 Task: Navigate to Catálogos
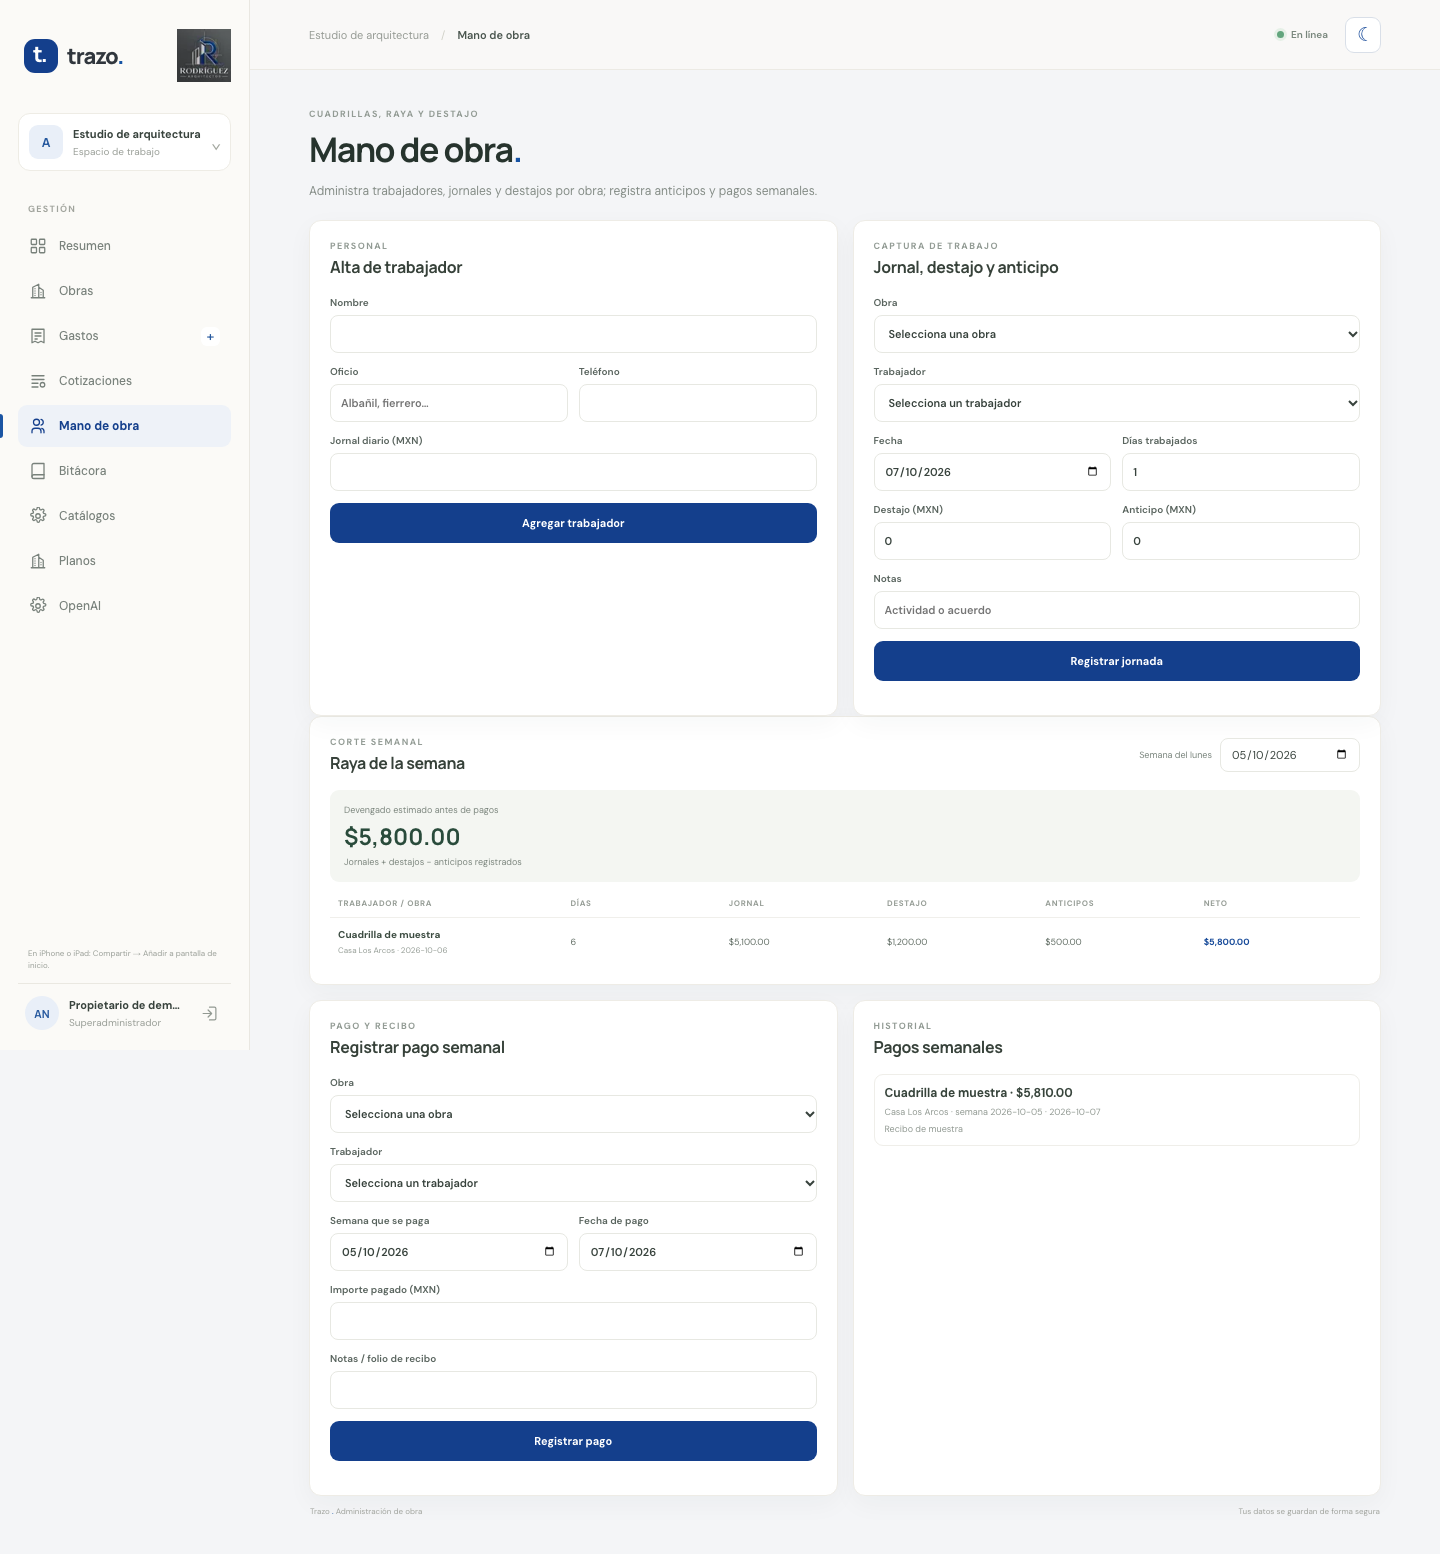click(x=124, y=516)
